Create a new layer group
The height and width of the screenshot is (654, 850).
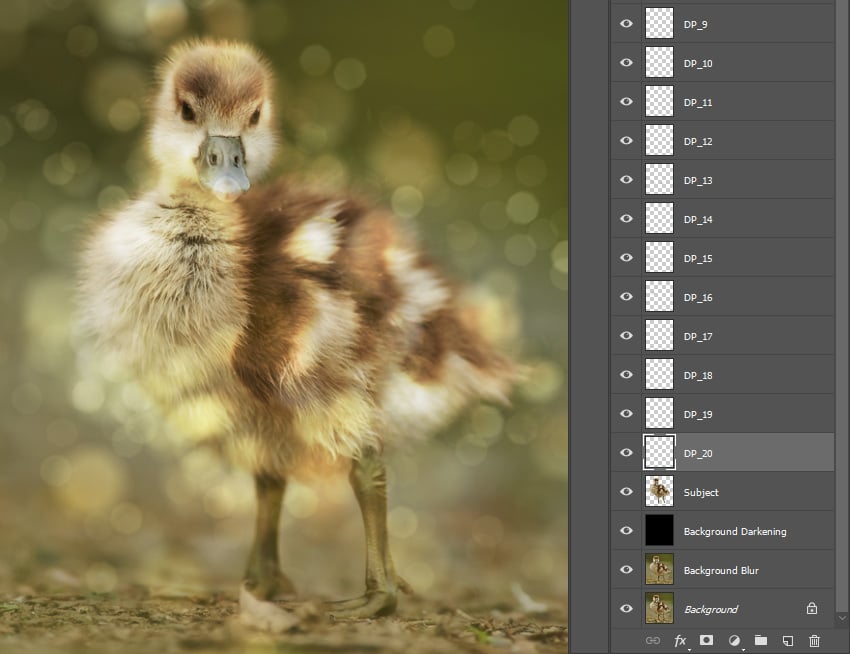(x=760, y=640)
